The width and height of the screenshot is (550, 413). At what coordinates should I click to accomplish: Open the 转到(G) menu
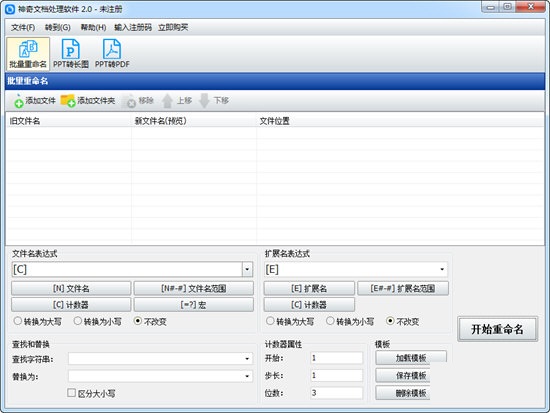pyautogui.click(x=58, y=27)
